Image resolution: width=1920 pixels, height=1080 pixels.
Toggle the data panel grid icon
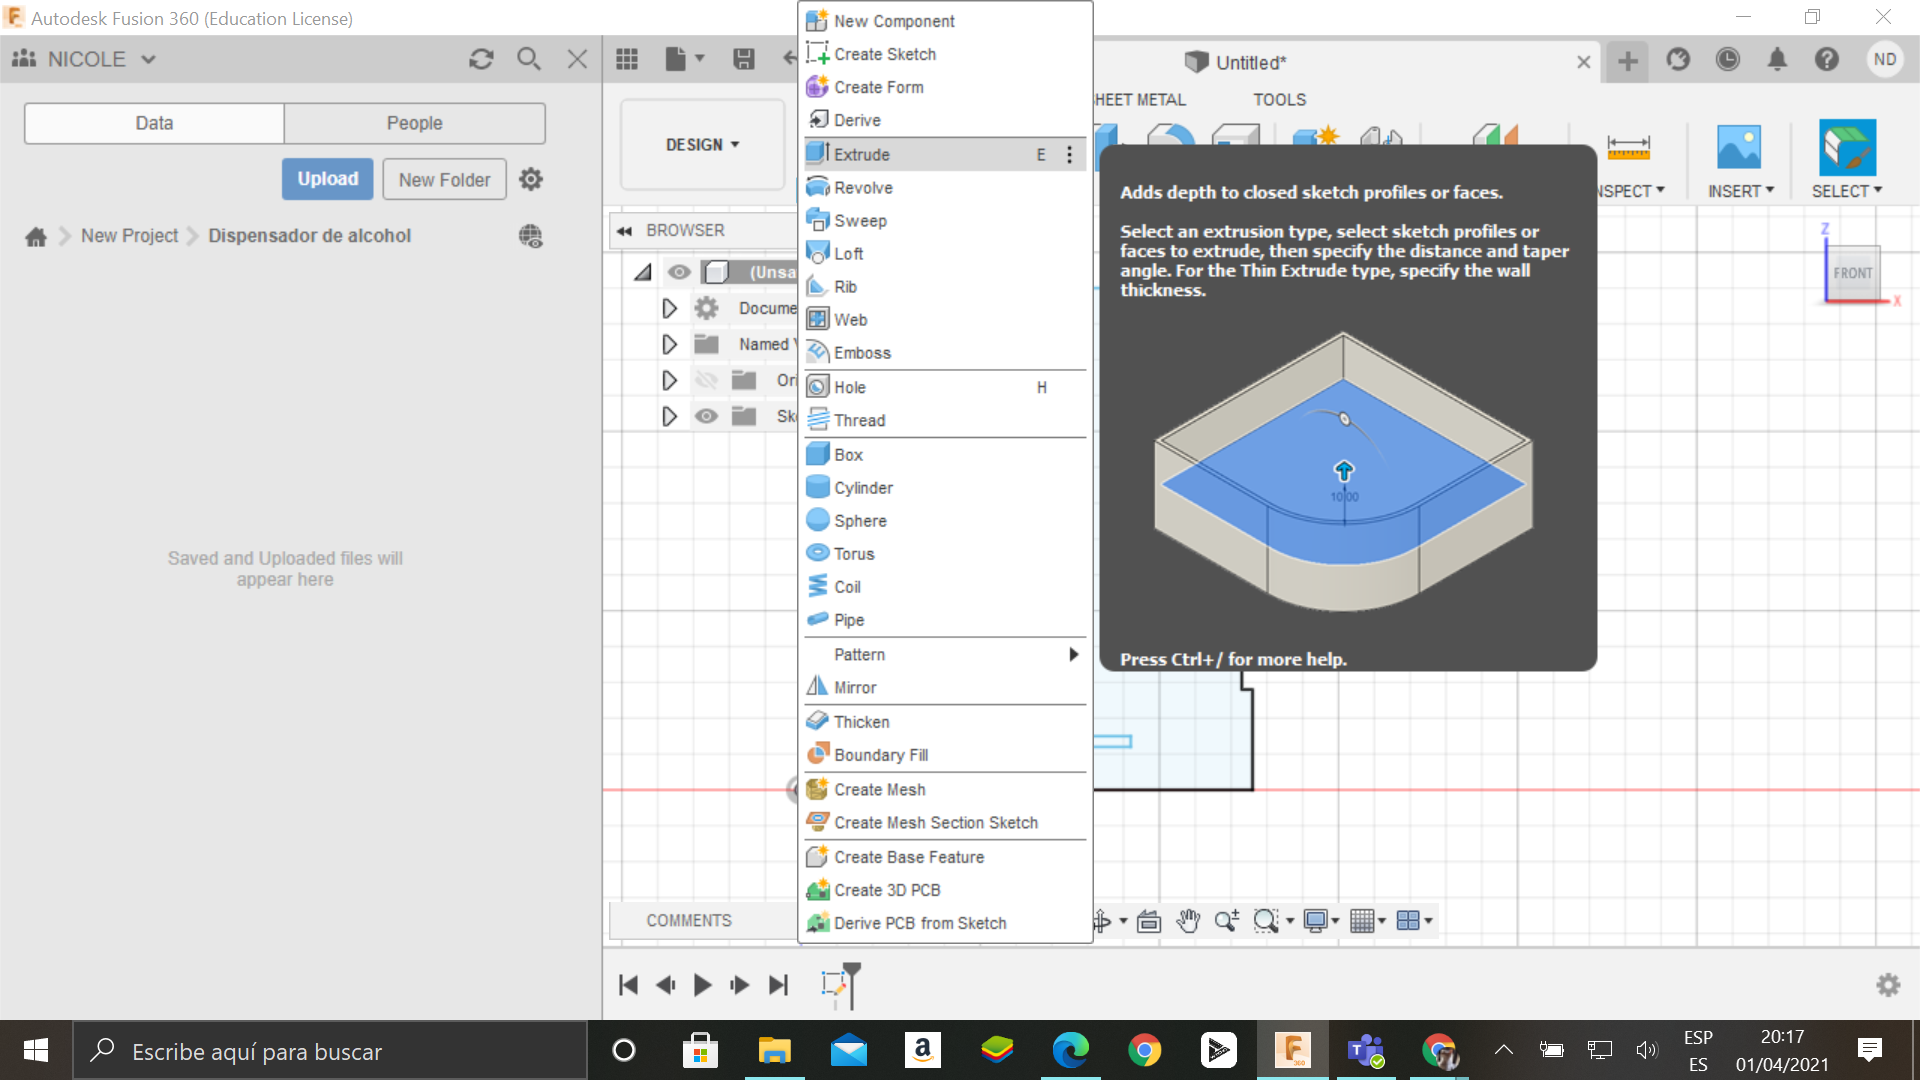(627, 59)
